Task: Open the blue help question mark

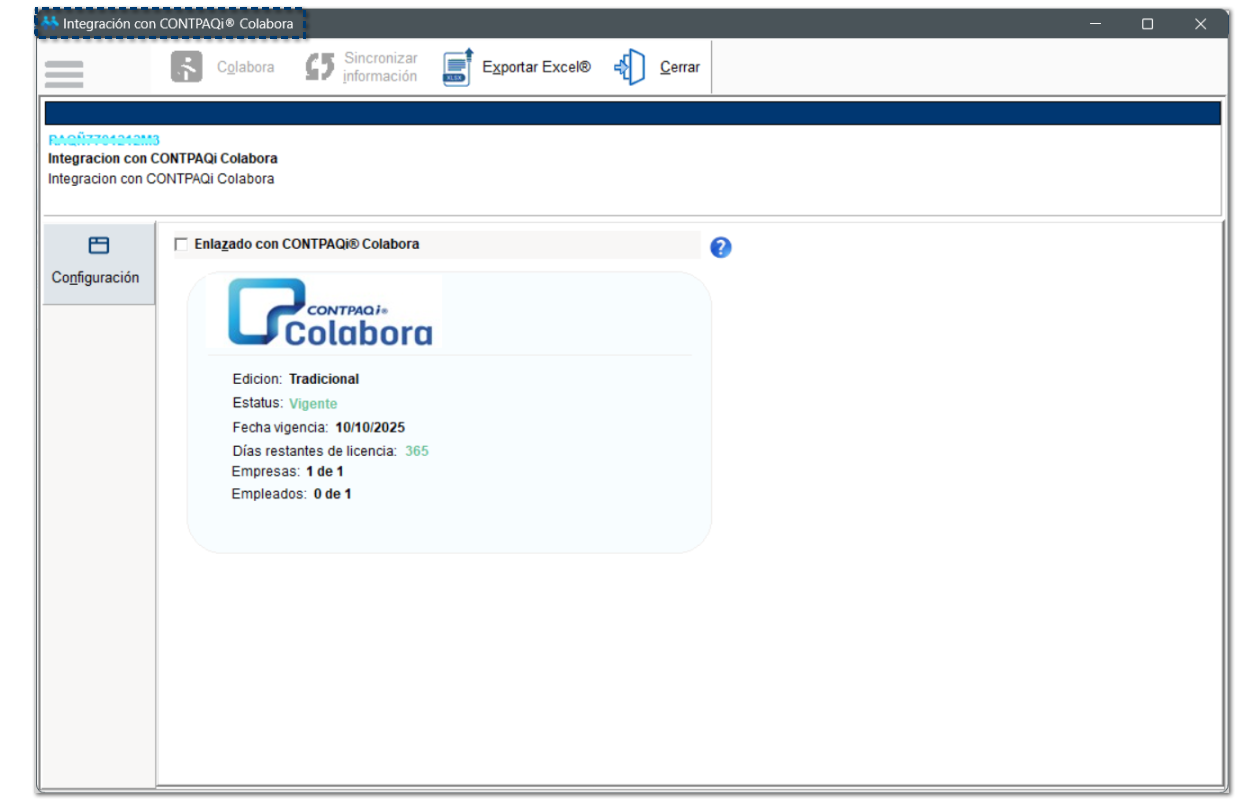Action: [x=721, y=247]
